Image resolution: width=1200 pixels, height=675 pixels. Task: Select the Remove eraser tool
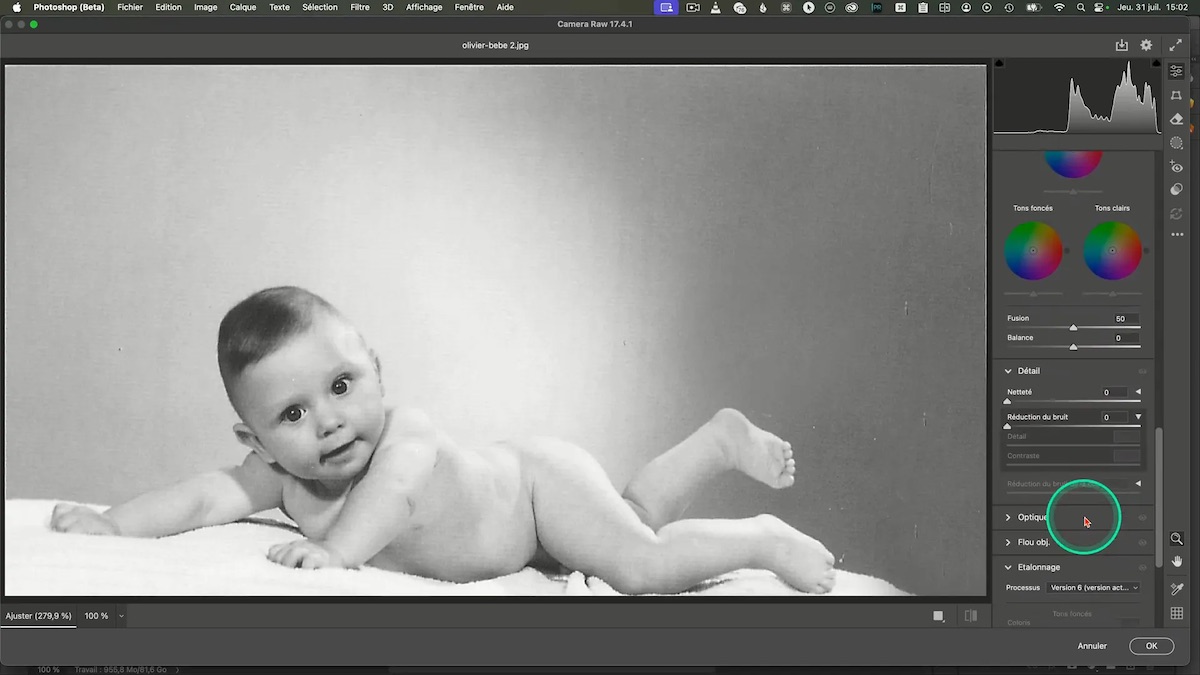point(1176,119)
